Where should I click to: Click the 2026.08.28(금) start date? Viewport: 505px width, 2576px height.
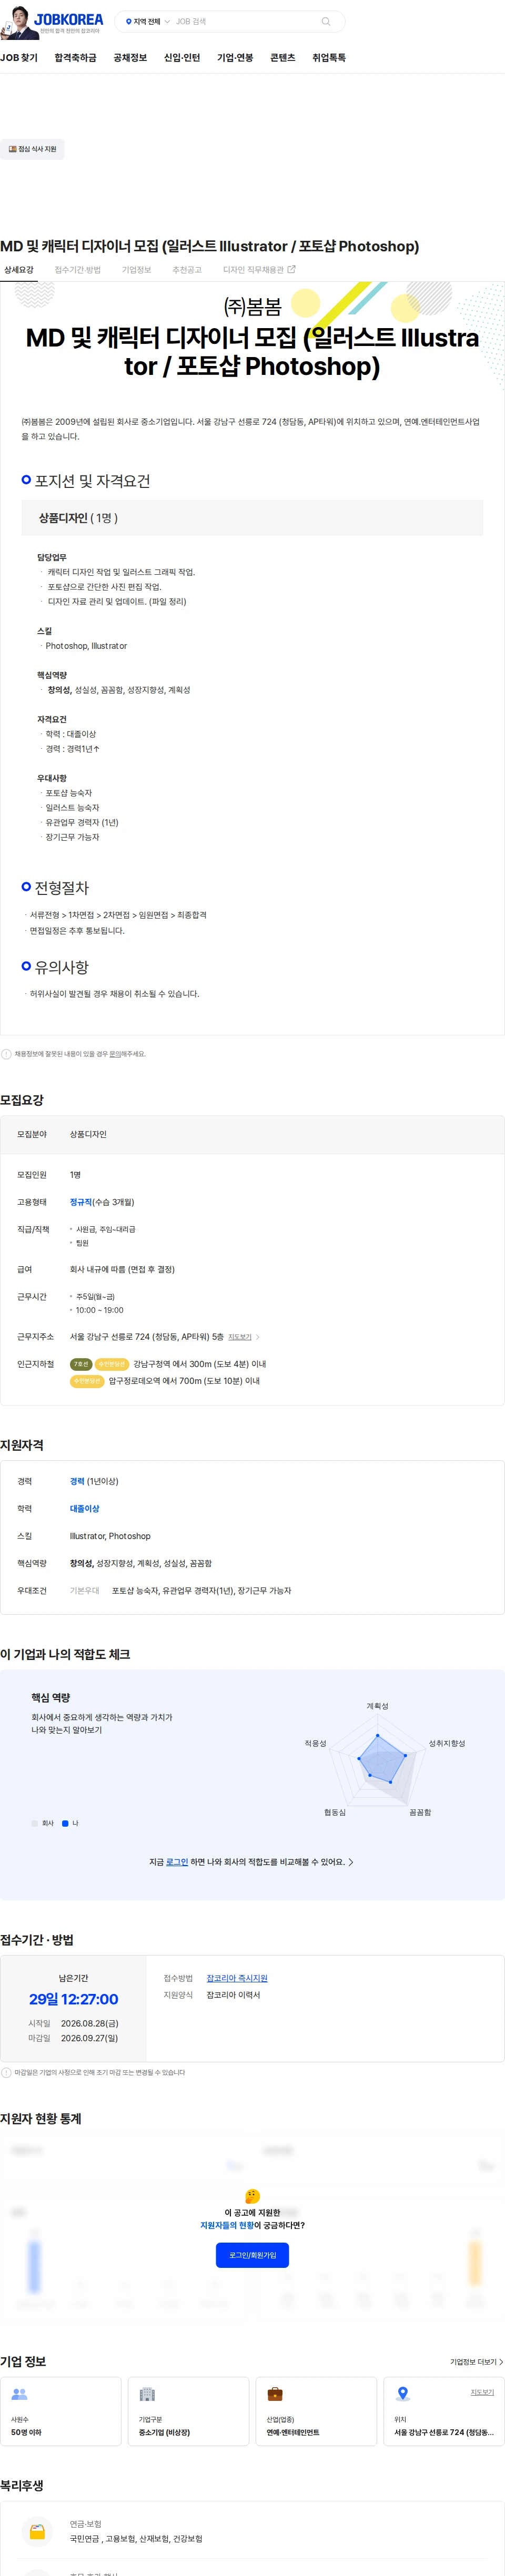coord(89,2023)
